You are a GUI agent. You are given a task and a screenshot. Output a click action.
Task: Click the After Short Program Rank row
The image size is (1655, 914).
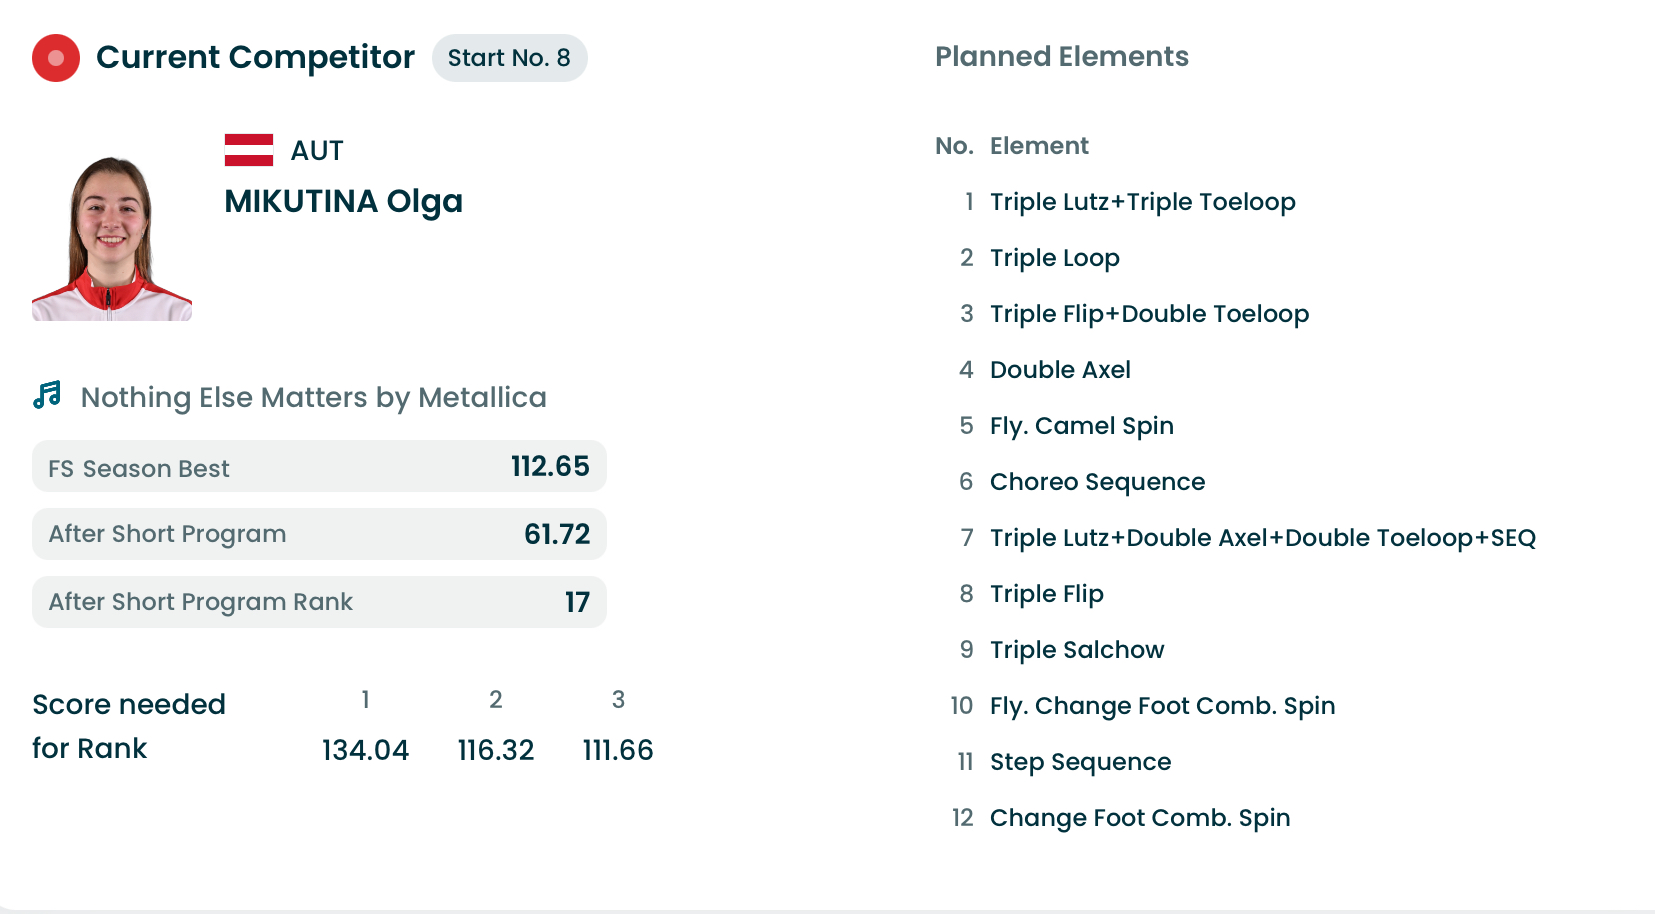pos(319,602)
